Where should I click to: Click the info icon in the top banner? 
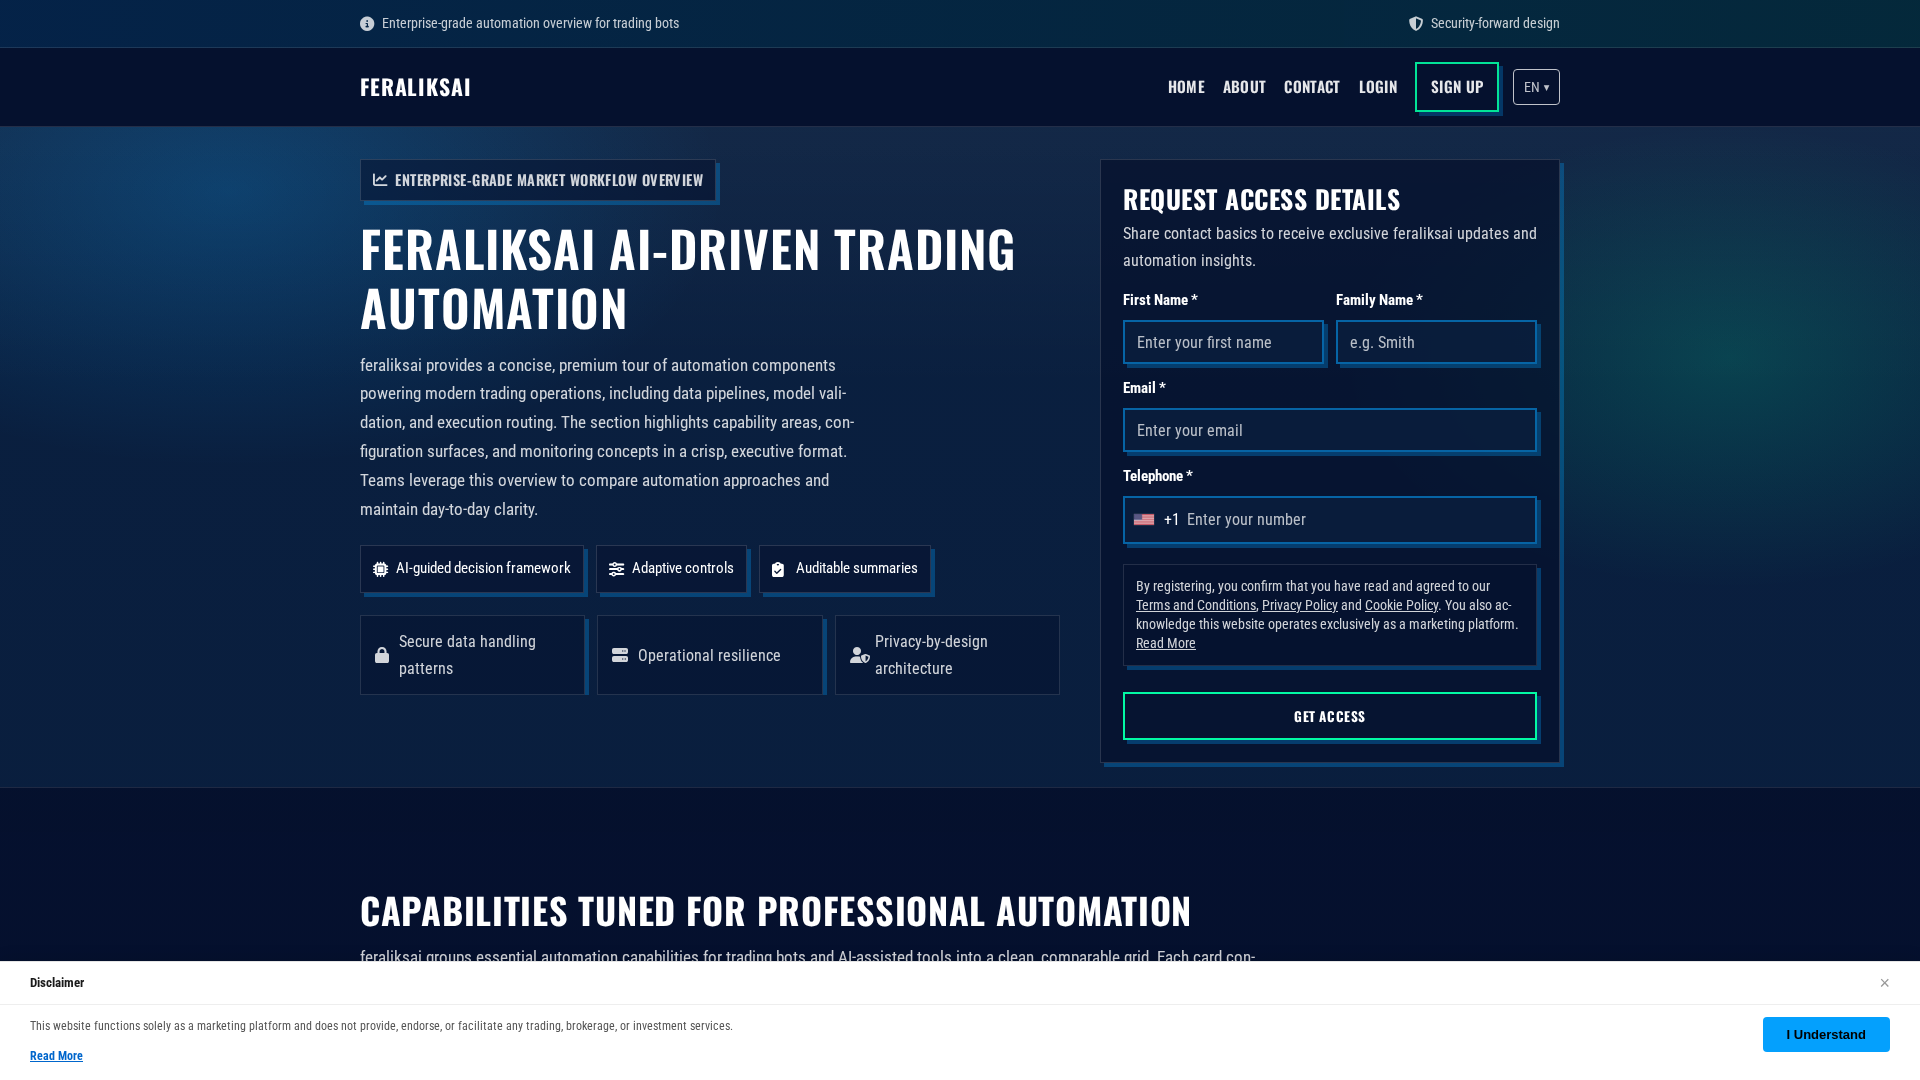click(x=367, y=24)
